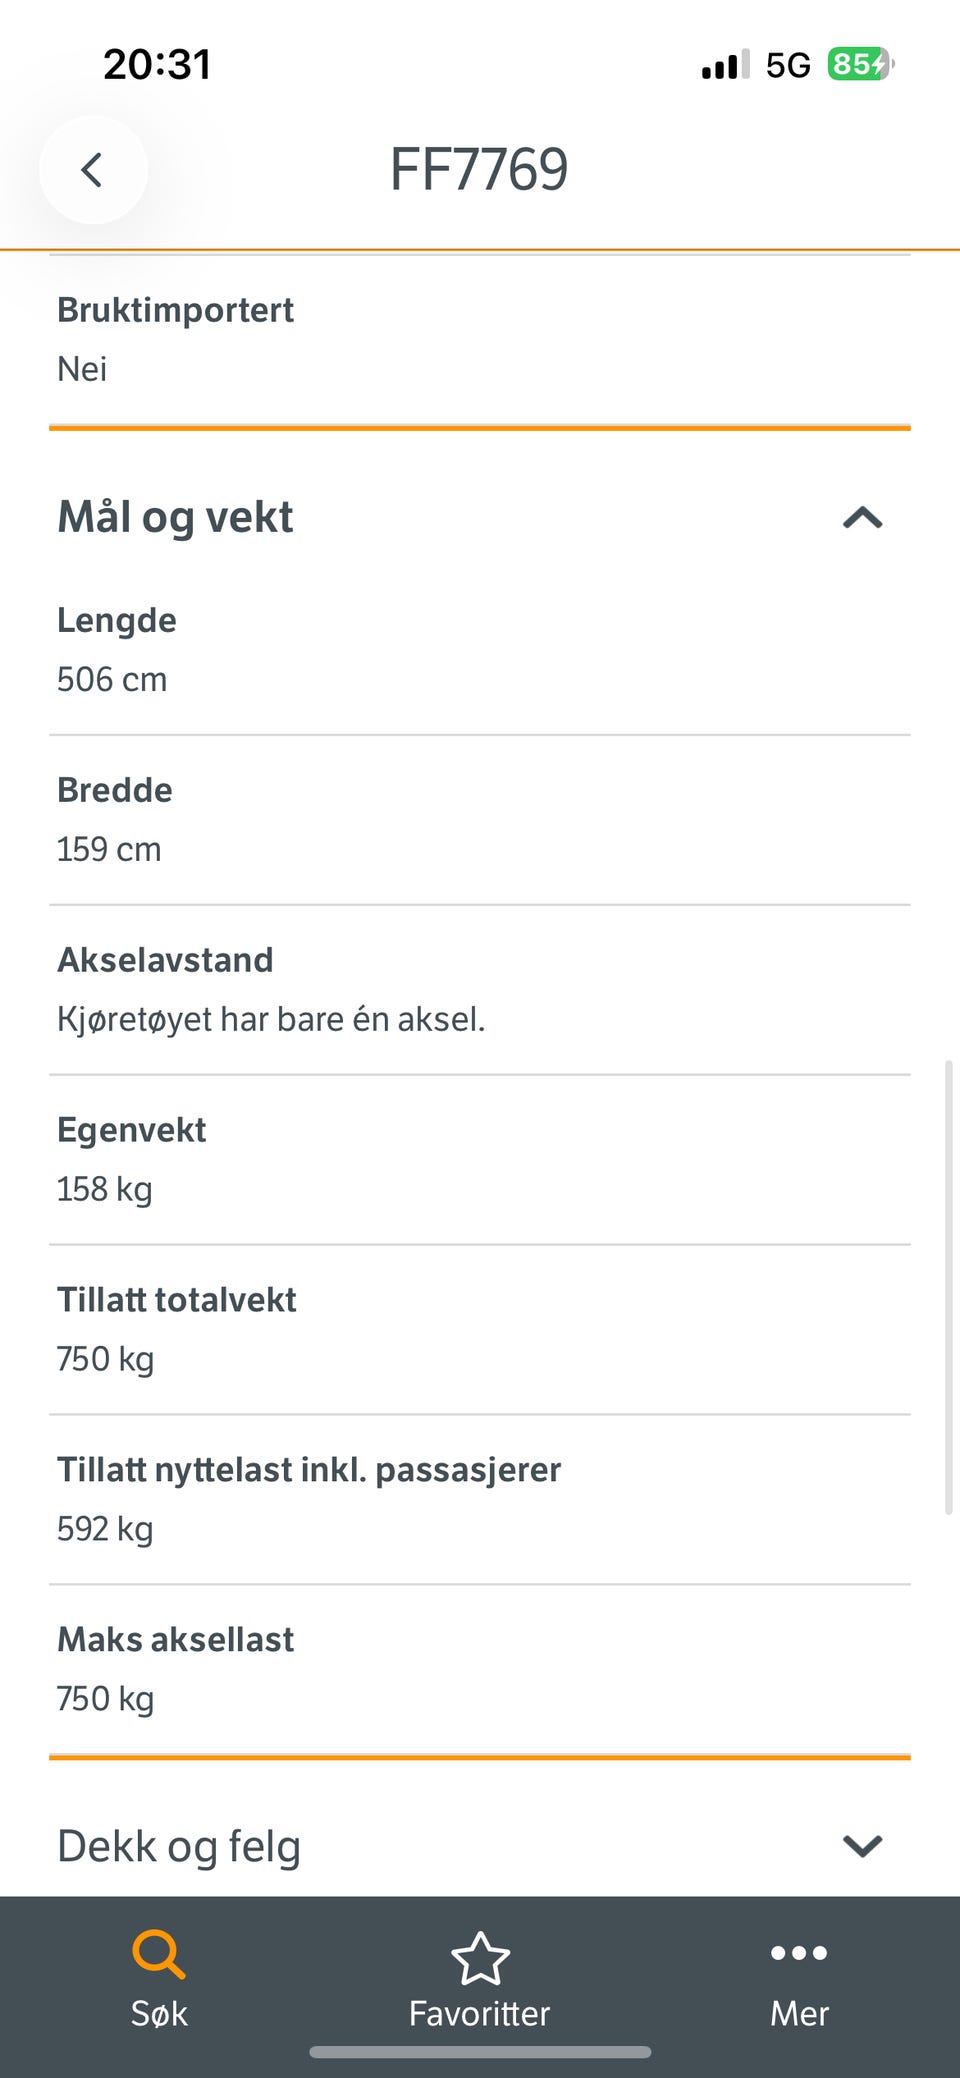The image size is (960, 2078).
Task: Tap the home indicator bar
Action: (x=480, y=2052)
